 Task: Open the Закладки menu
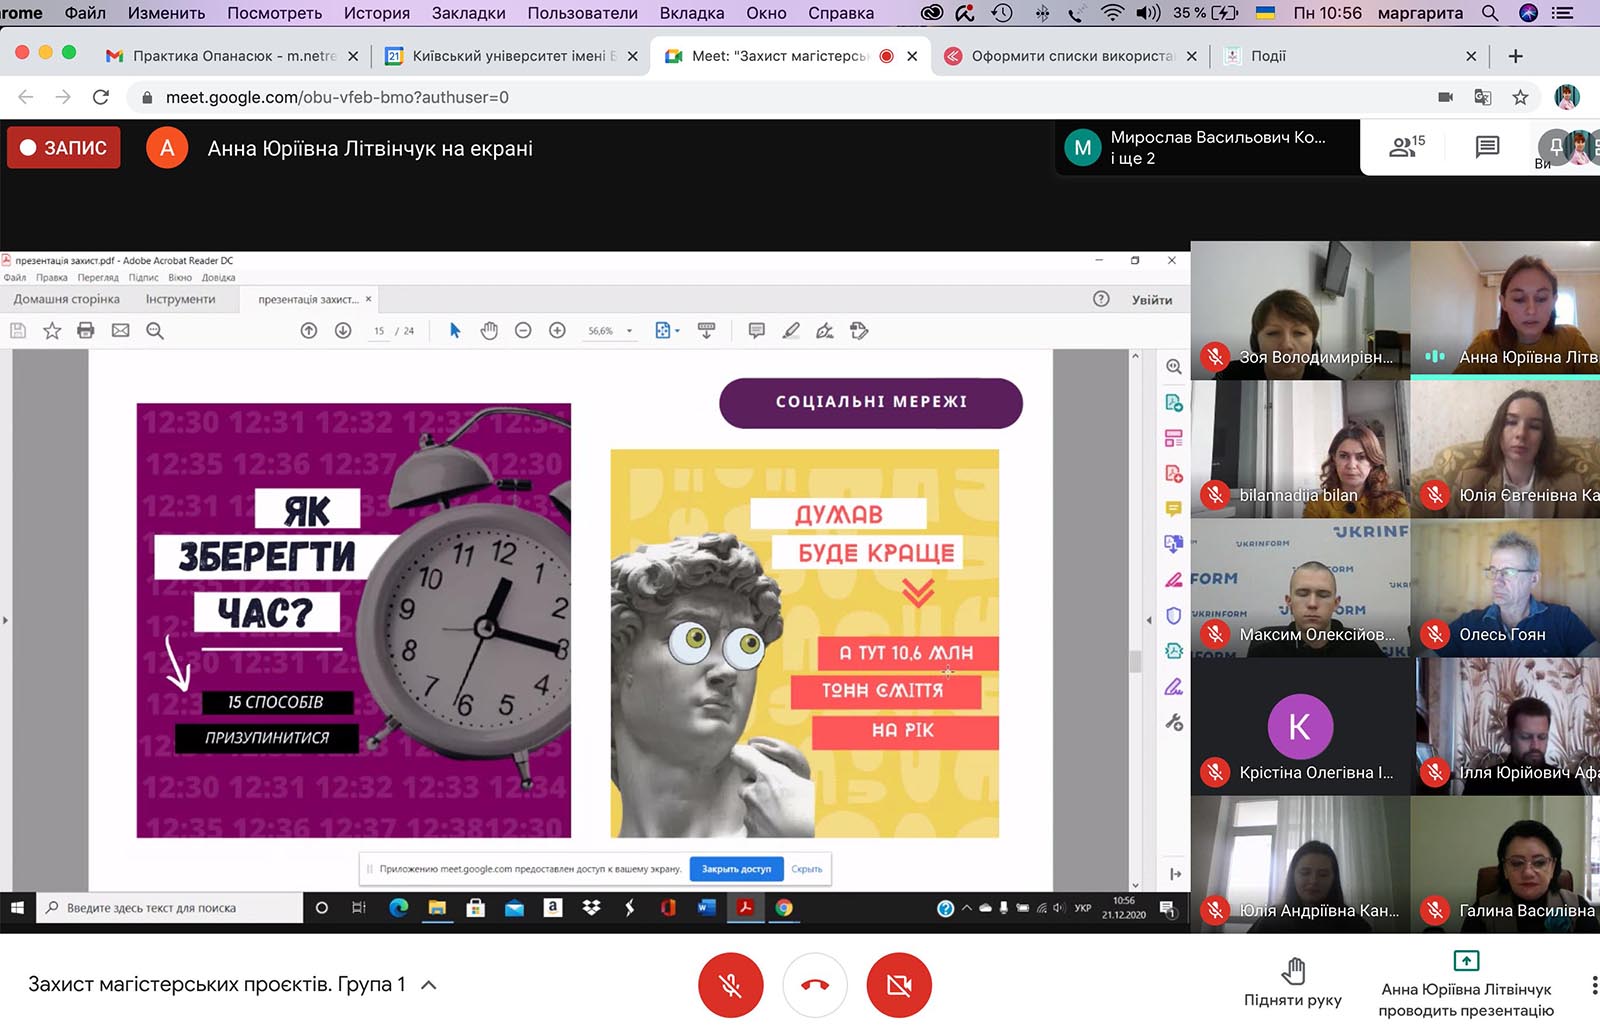tap(468, 13)
